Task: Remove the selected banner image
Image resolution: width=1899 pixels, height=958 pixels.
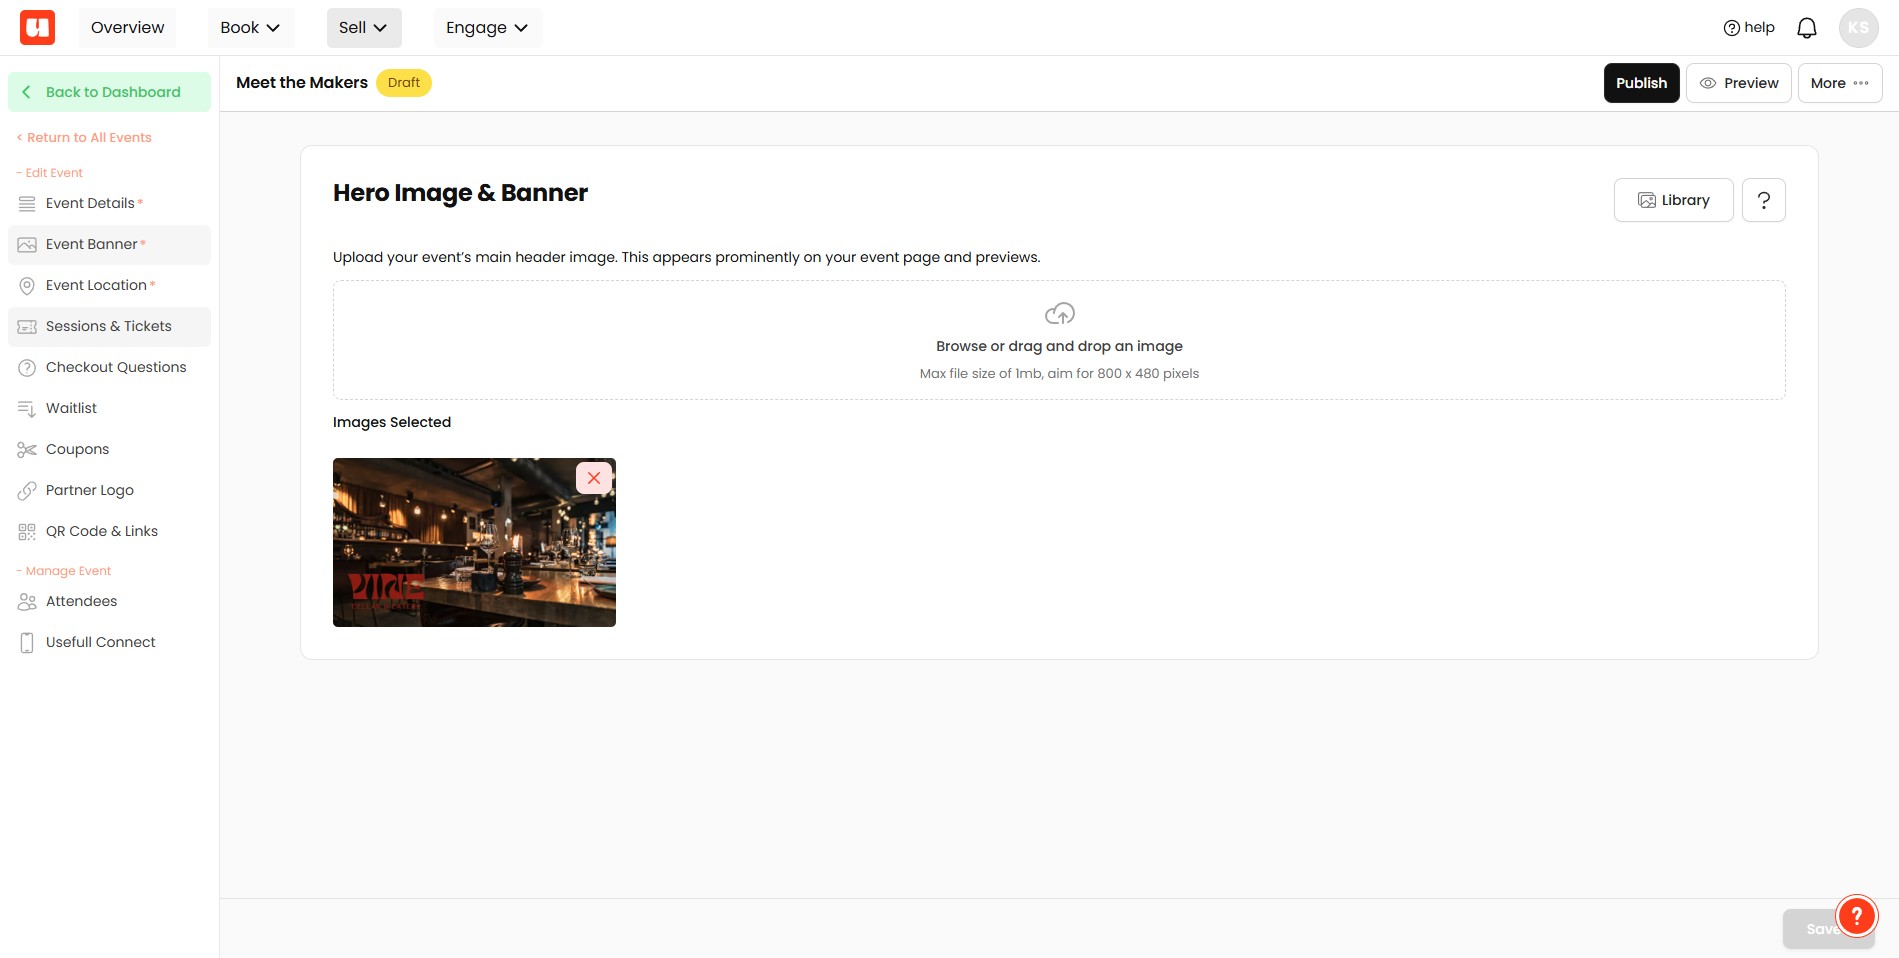Action: pos(594,478)
